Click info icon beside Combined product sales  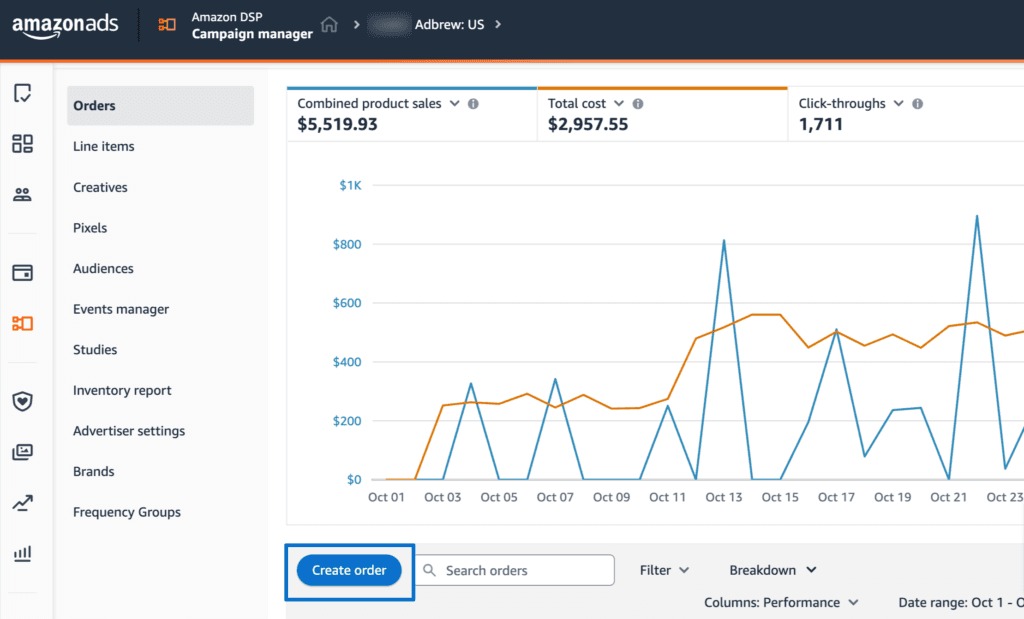[x=473, y=104]
